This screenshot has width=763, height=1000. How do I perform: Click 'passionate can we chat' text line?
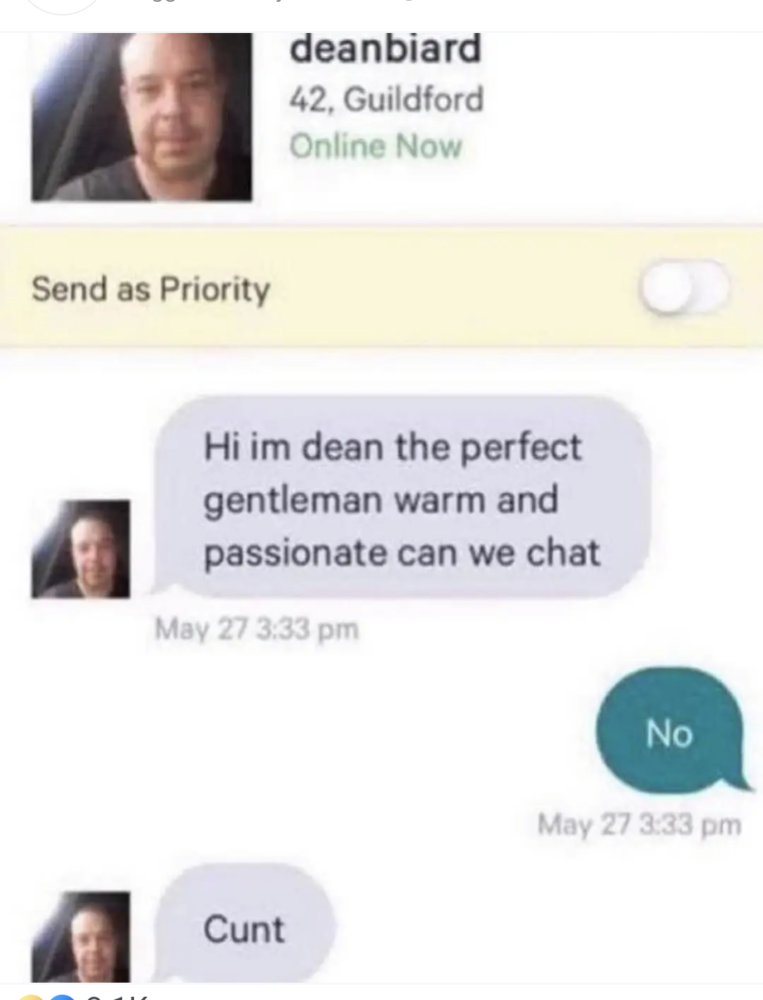[402, 552]
